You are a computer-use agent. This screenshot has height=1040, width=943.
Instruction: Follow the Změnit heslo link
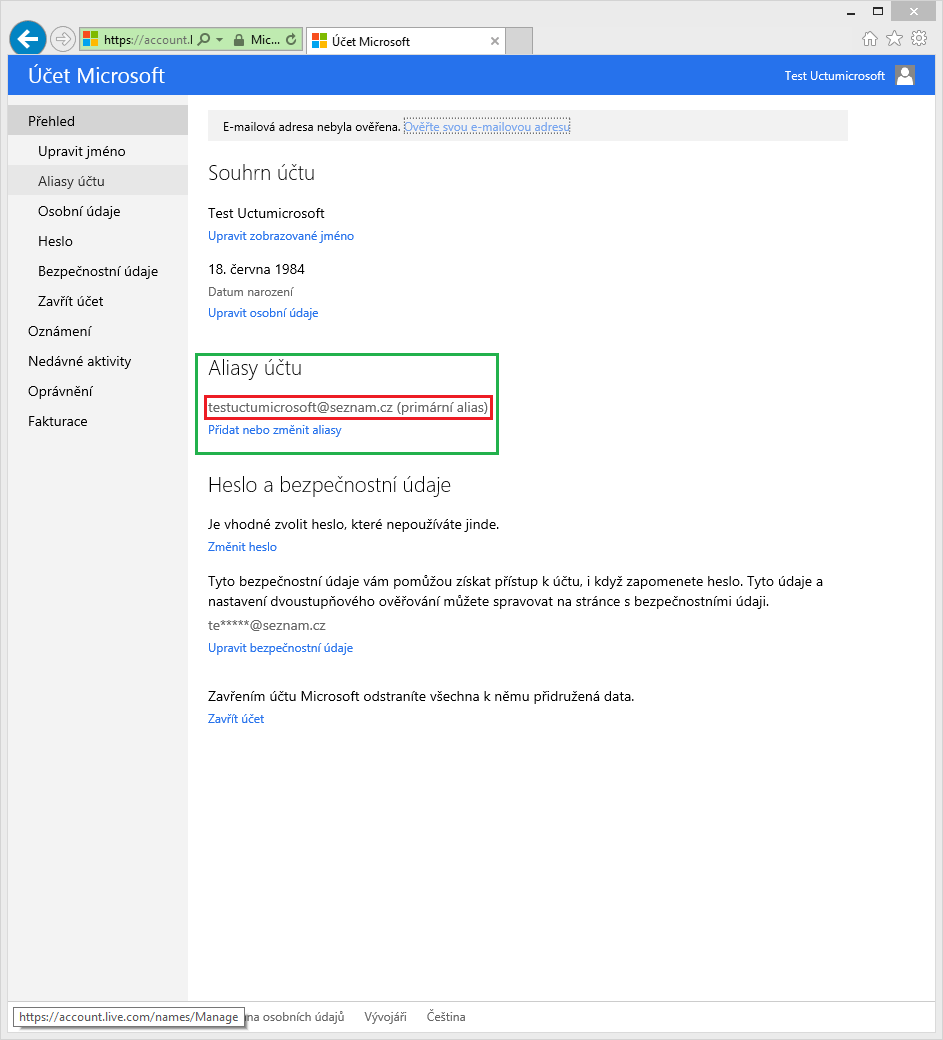242,547
